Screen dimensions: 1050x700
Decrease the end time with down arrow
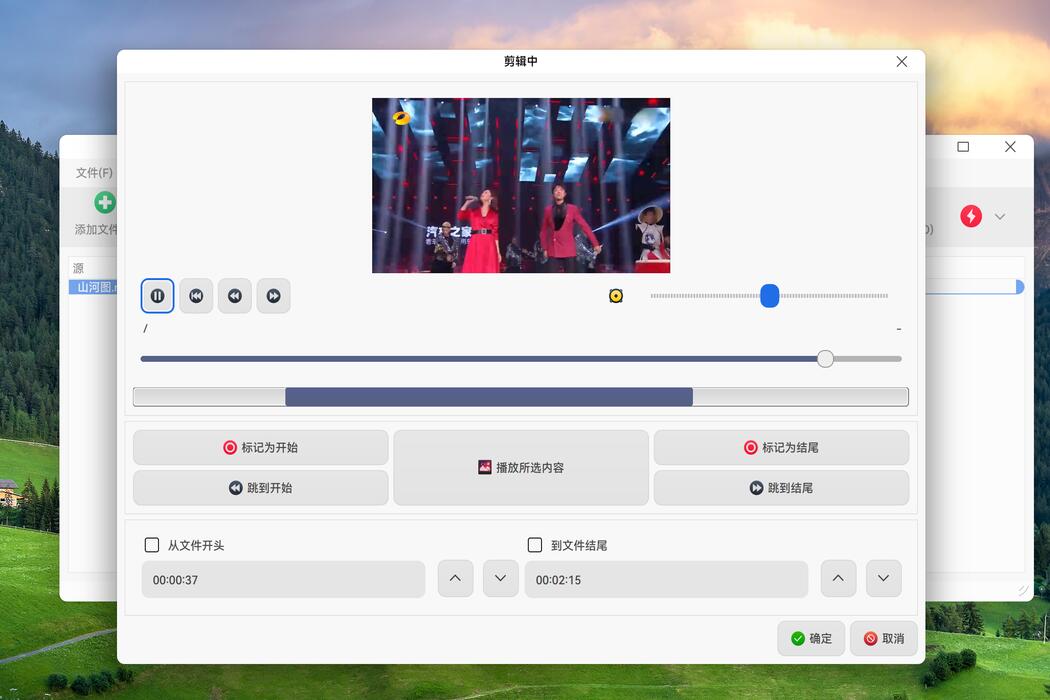tap(883, 578)
